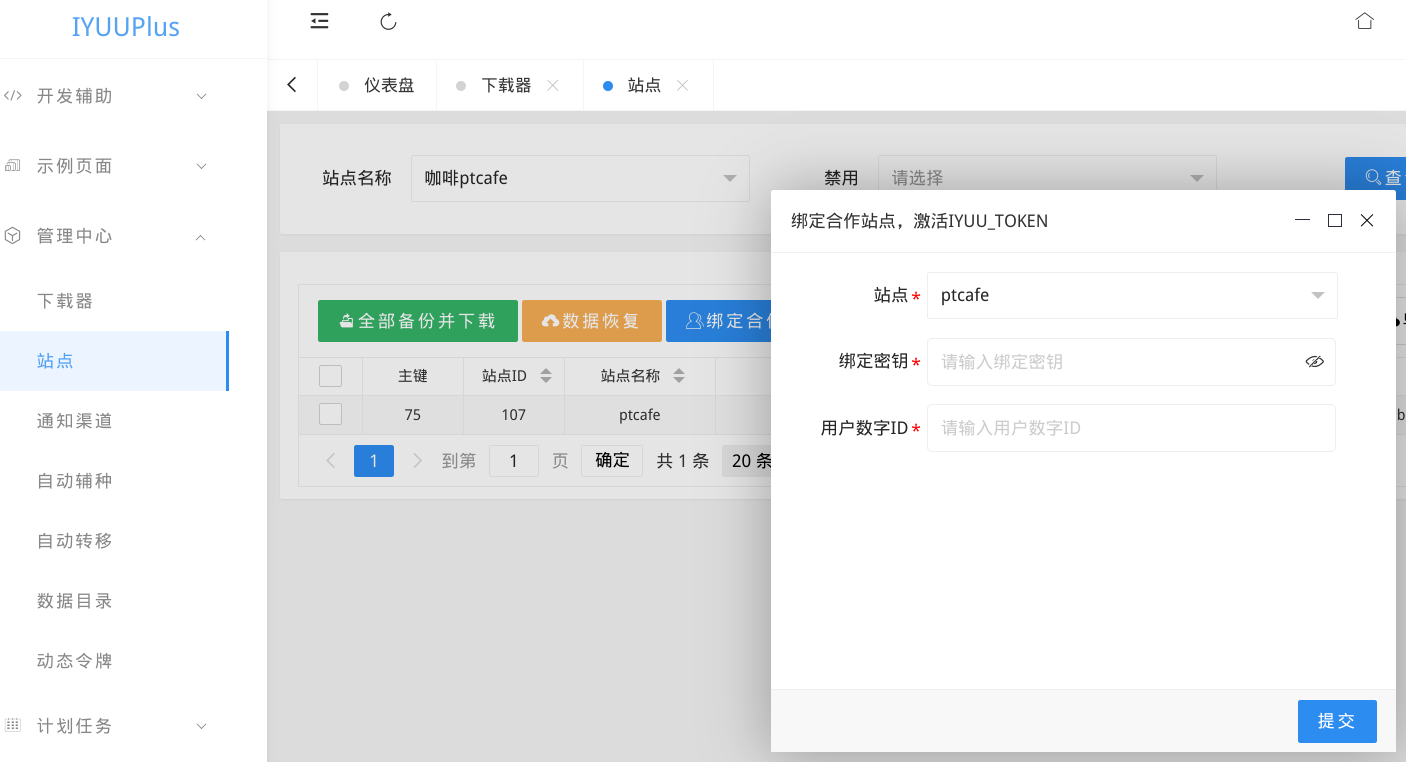The image size is (1406, 762).
Task: Close the 下载器 tab
Action: (552, 85)
